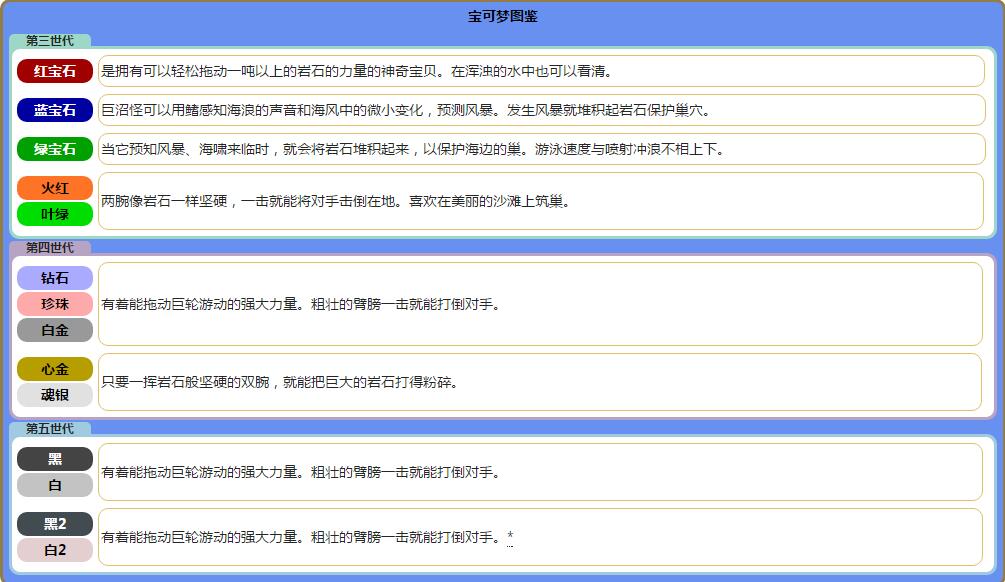Open the 魂银 version link

(x=54, y=395)
